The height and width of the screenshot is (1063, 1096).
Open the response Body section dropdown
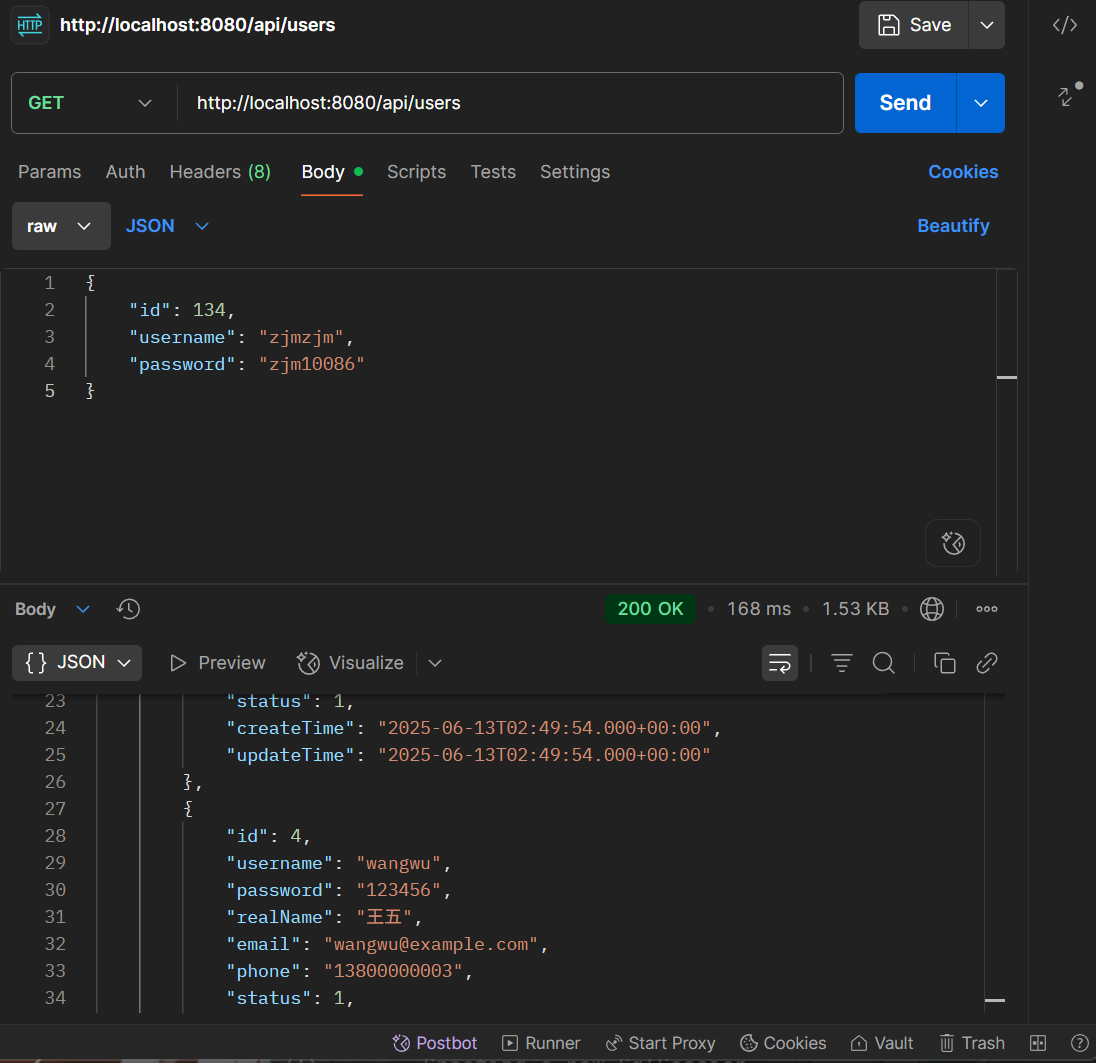pos(52,609)
